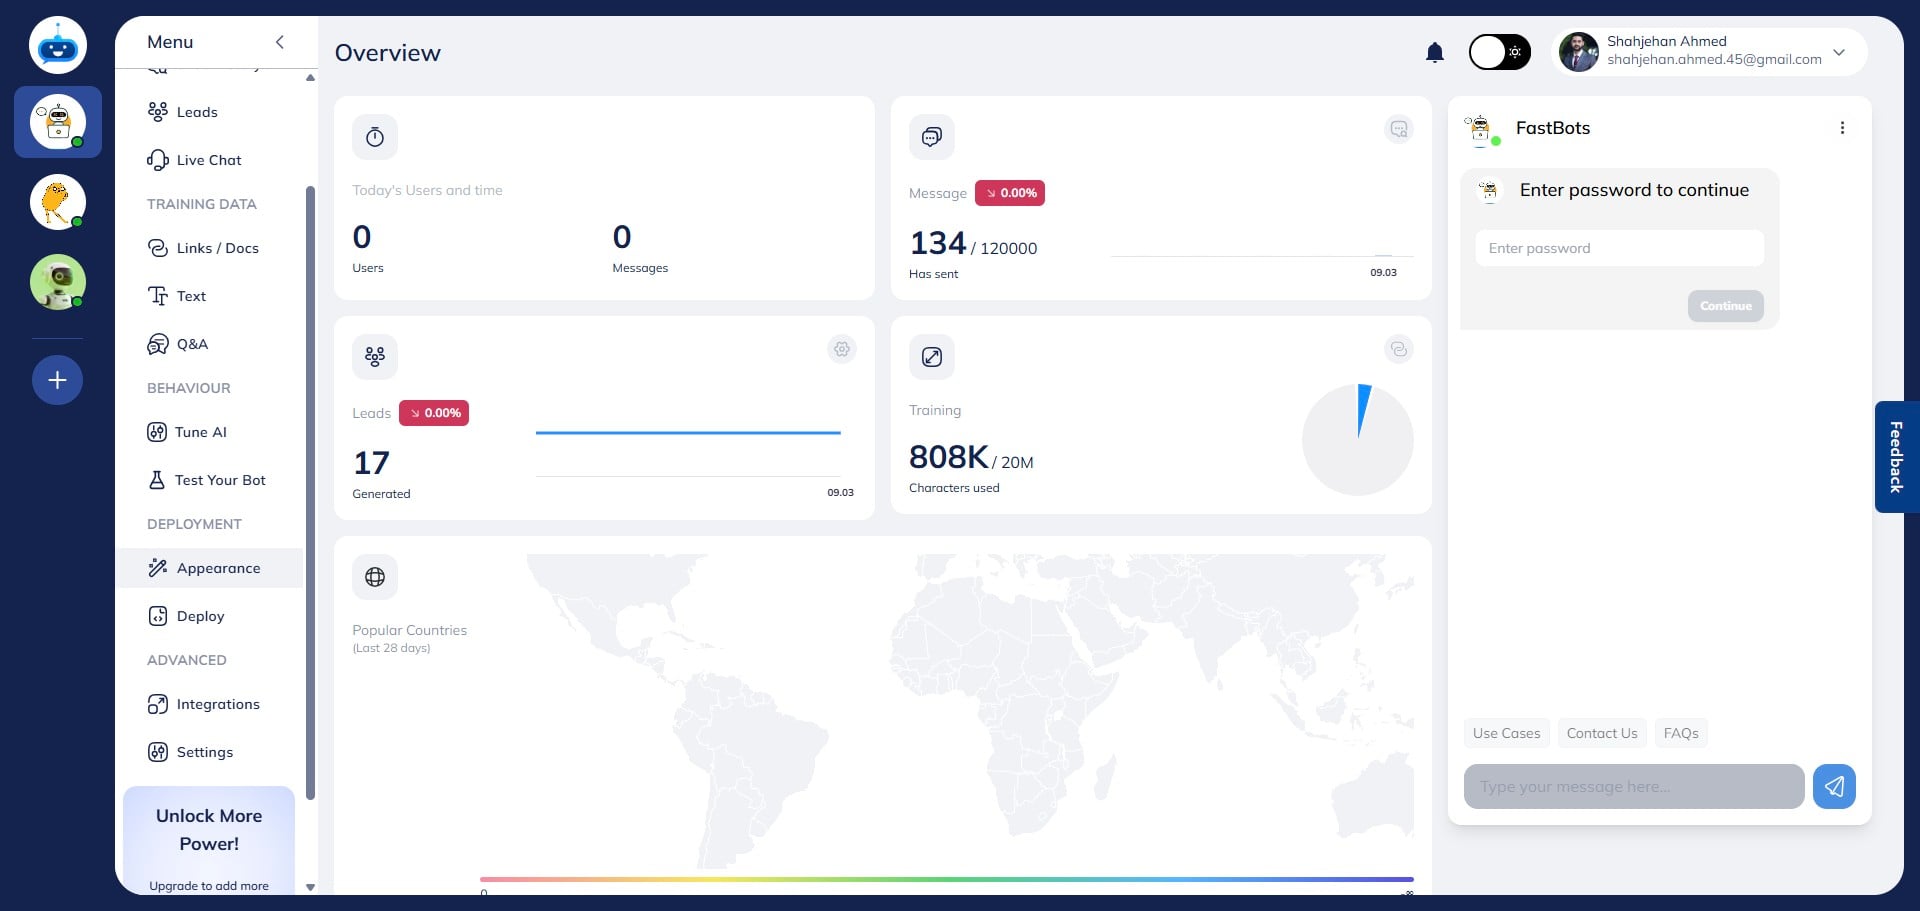This screenshot has height=911, width=1920.
Task: Click the 17 leads generated value
Action: click(x=371, y=463)
